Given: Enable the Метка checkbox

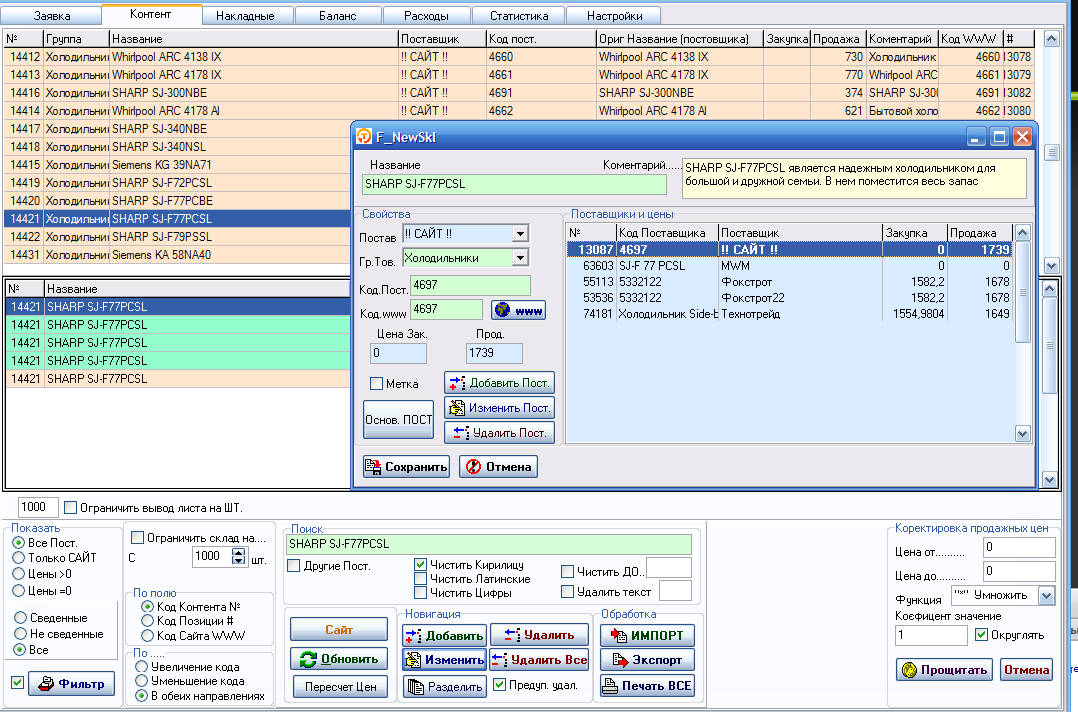Looking at the screenshot, I should pyautogui.click(x=376, y=384).
